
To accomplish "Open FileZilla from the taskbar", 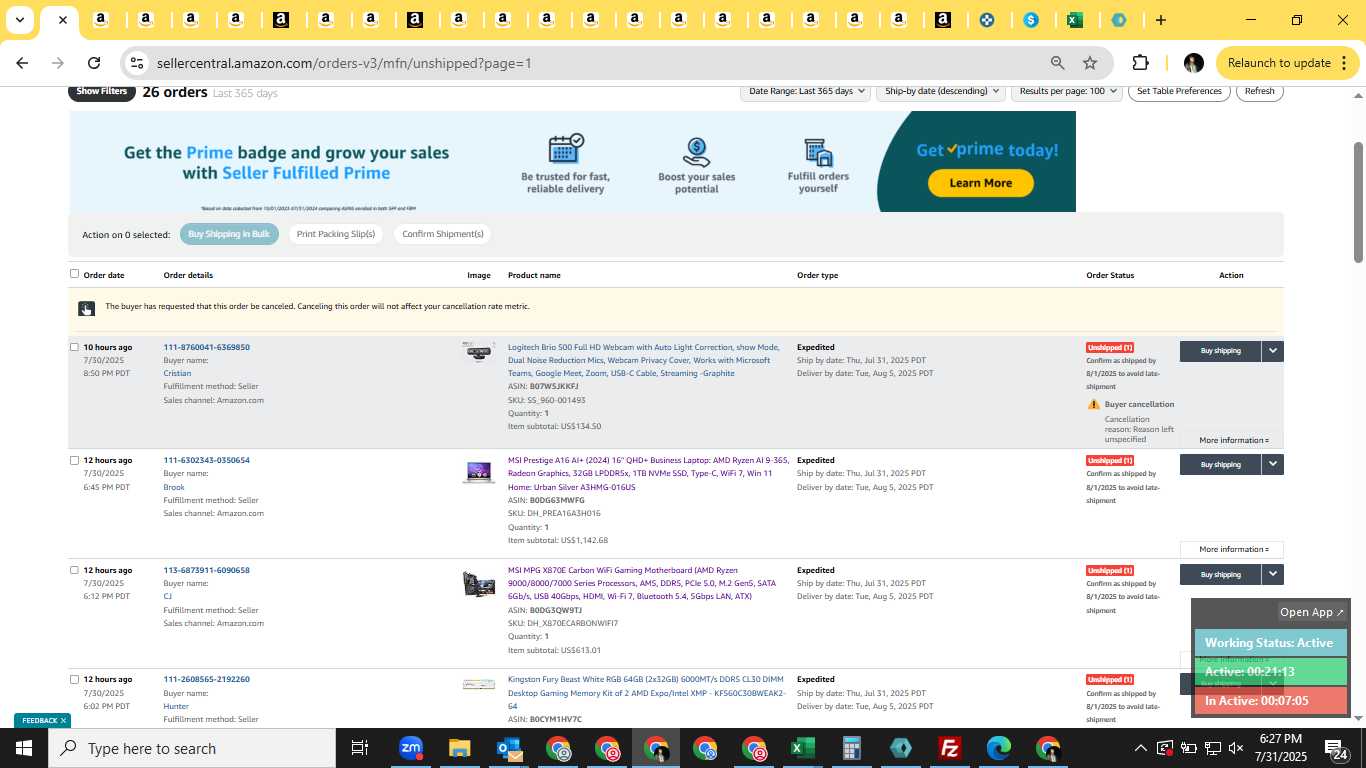I will 949,748.
